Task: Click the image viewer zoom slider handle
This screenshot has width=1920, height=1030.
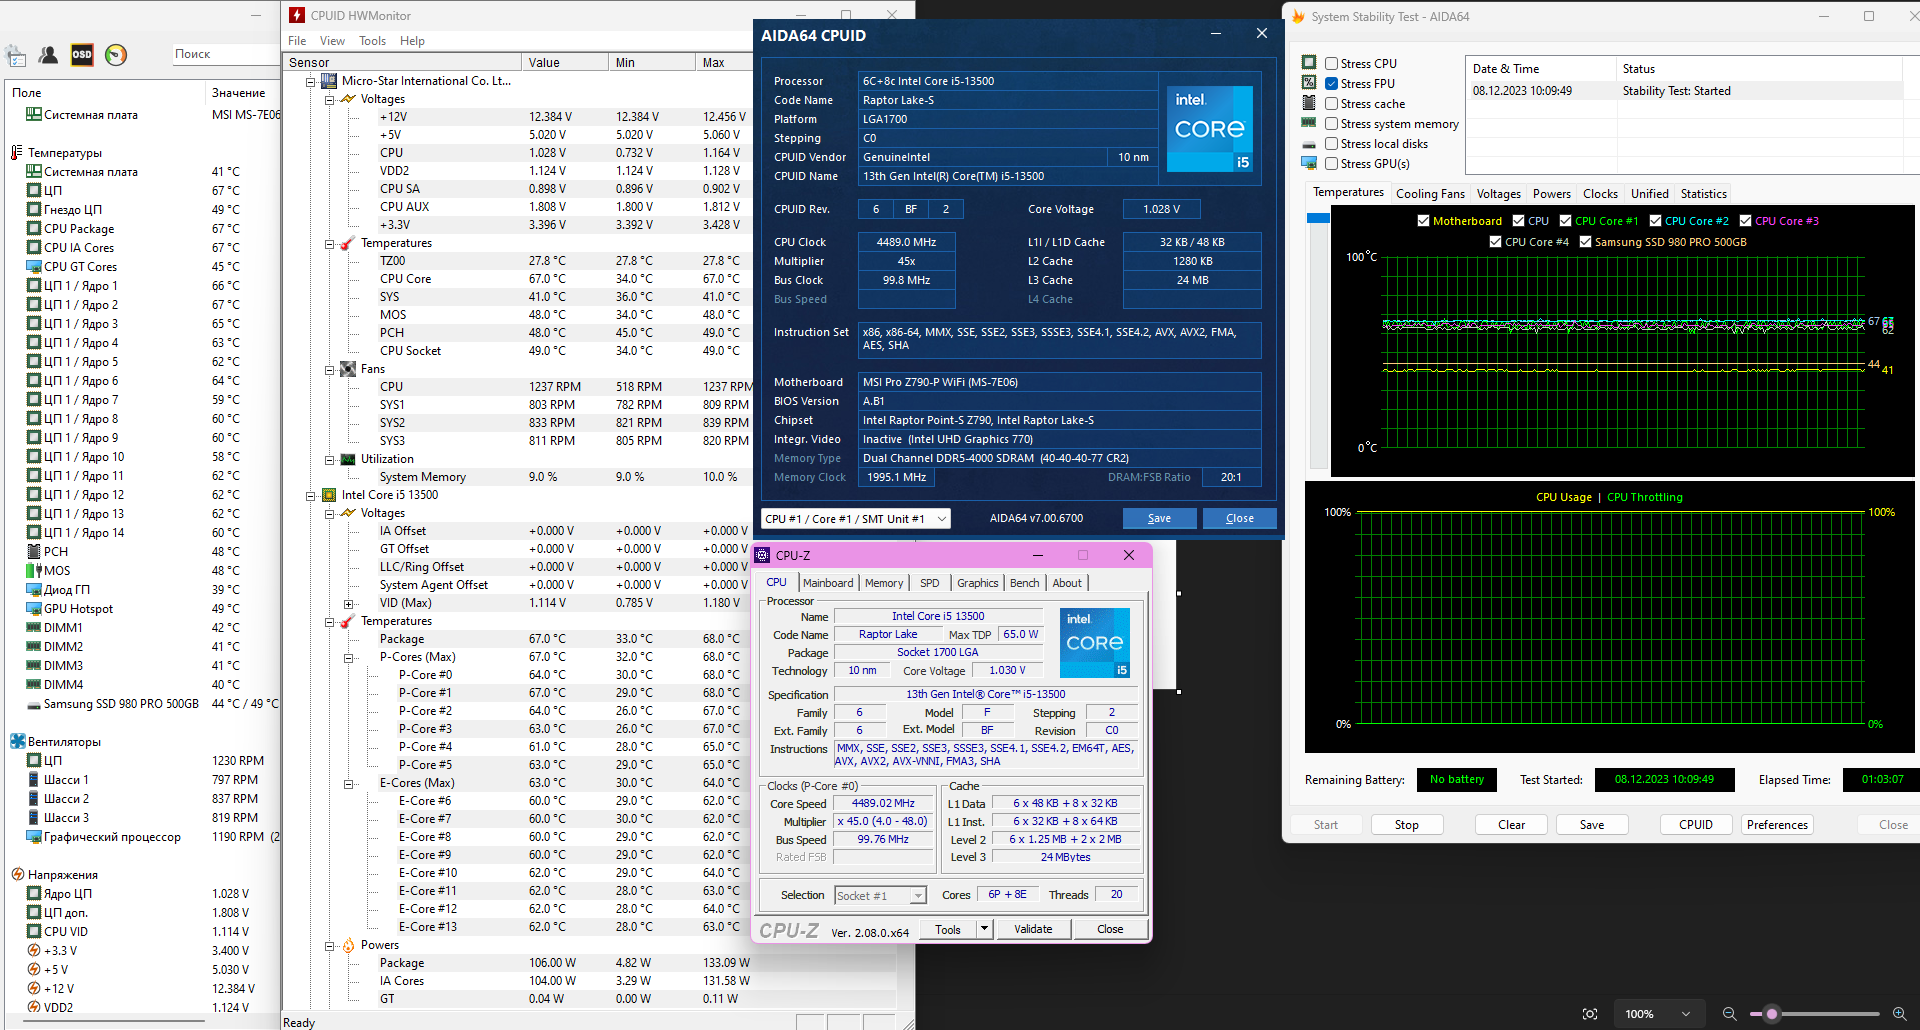Action: pyautogui.click(x=1772, y=1014)
